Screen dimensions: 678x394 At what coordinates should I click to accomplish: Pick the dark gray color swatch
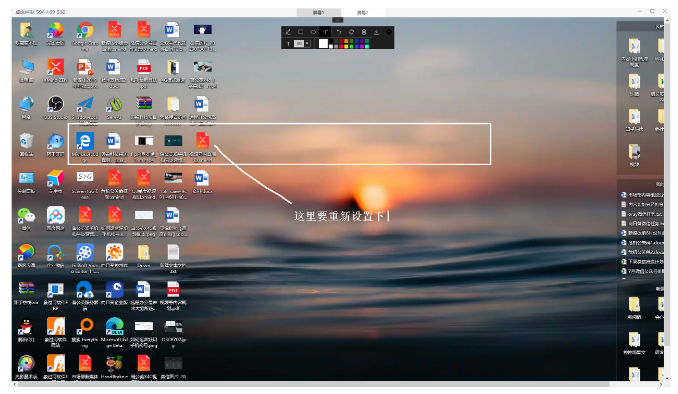tap(336, 41)
